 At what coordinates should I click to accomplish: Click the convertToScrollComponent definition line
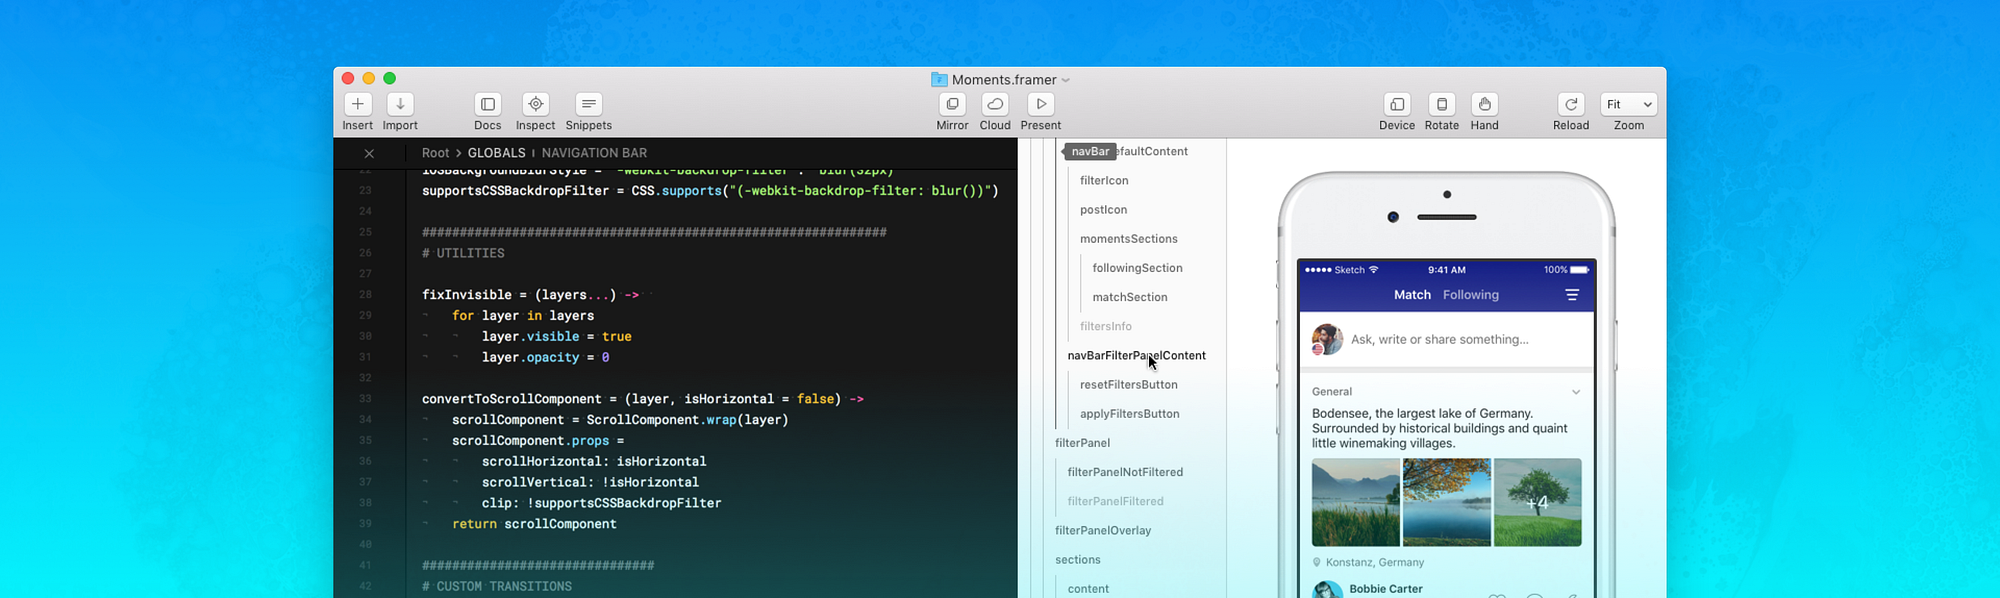(642, 399)
